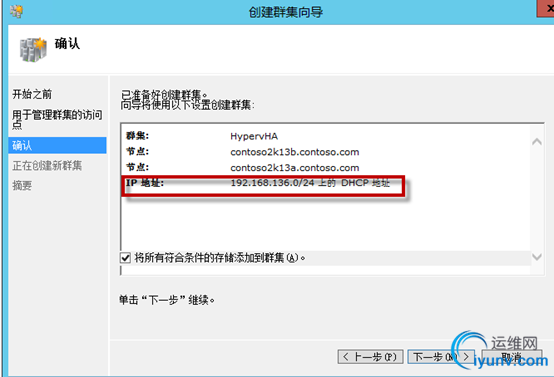Click the 确认 page heading

67,44
